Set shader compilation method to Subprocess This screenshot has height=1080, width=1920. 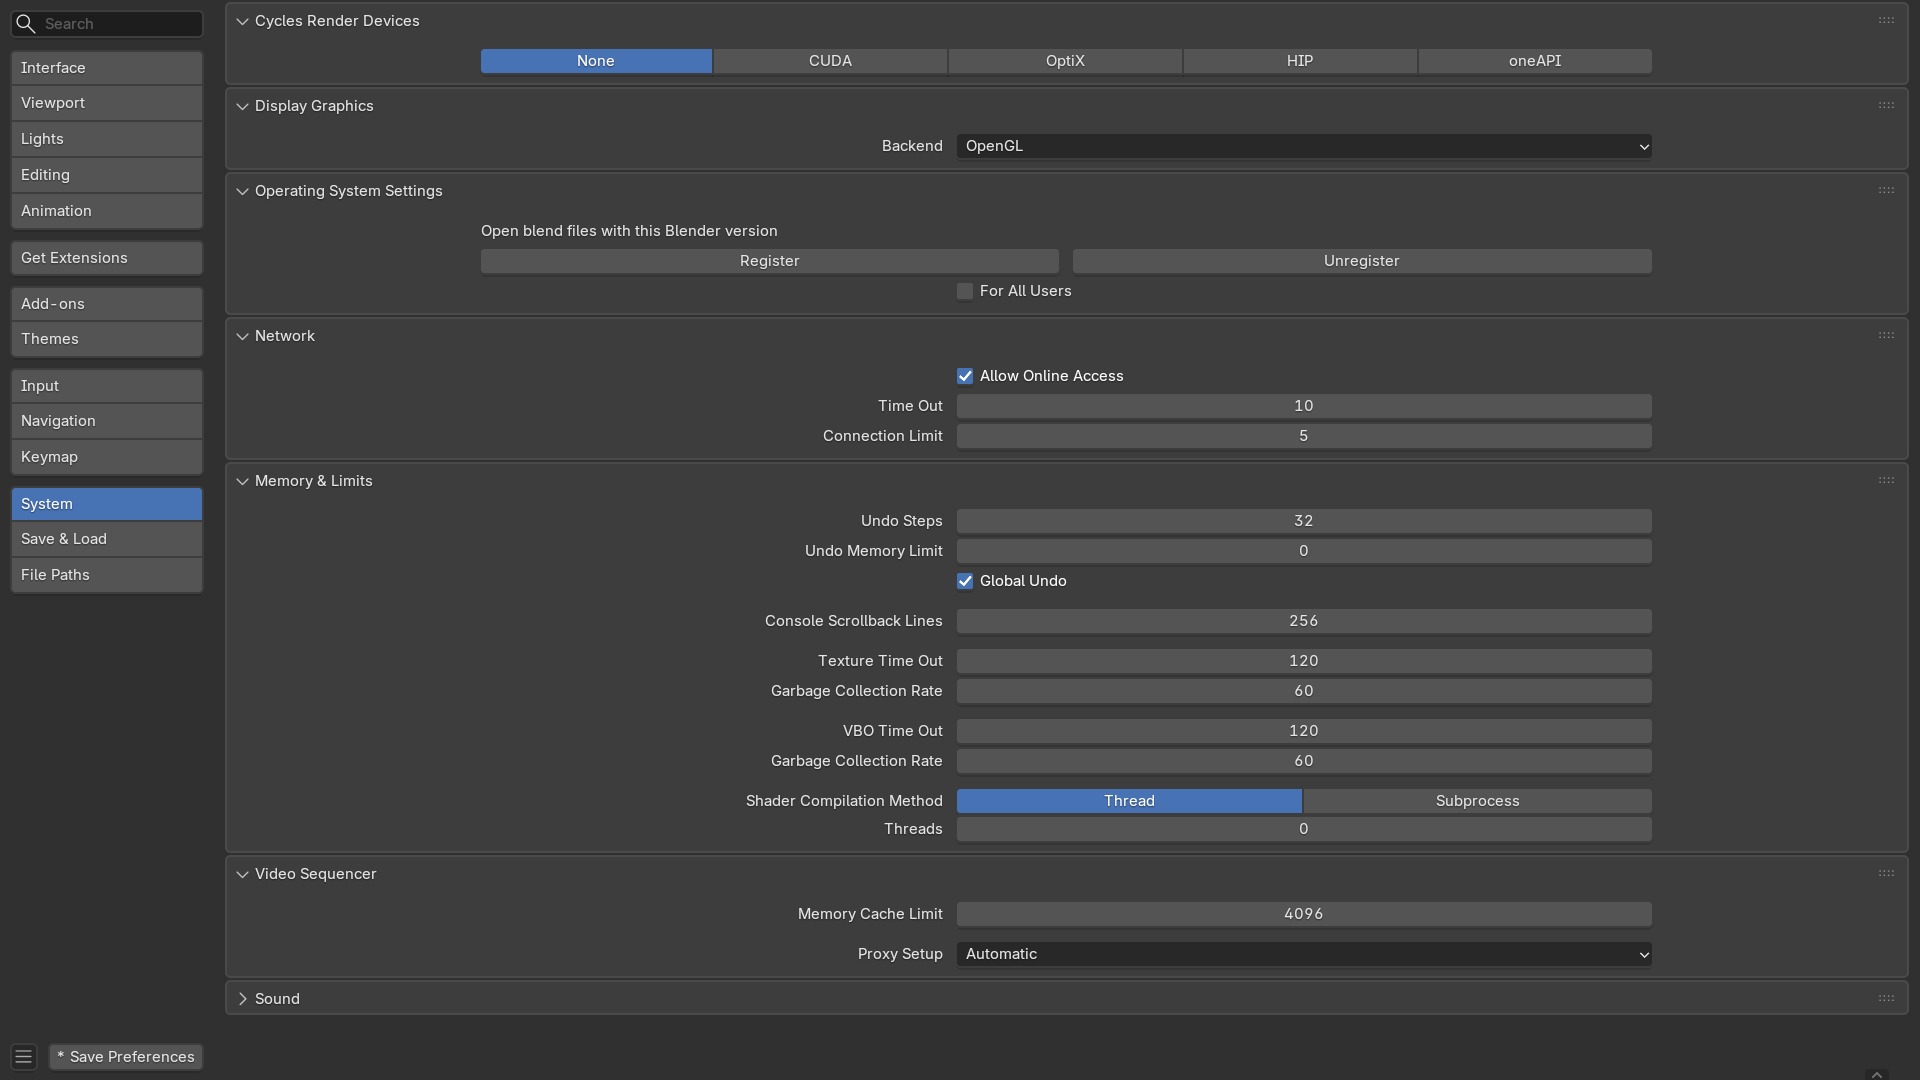pyautogui.click(x=1477, y=801)
